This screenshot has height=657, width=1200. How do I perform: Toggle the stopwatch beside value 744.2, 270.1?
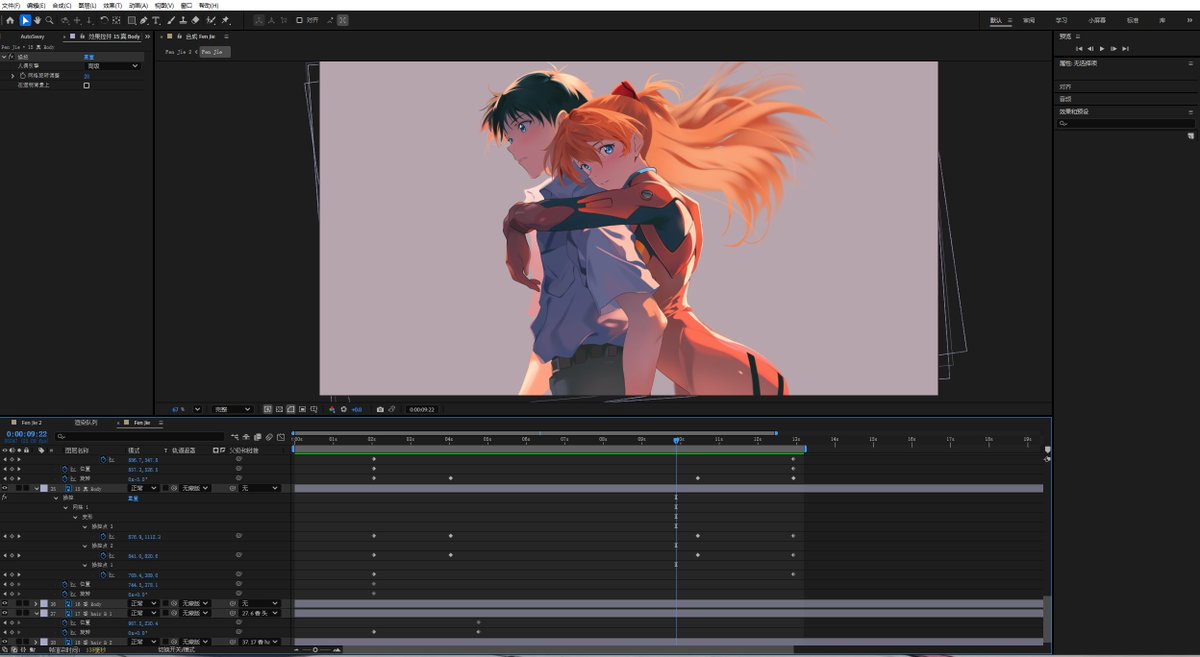click(64, 584)
